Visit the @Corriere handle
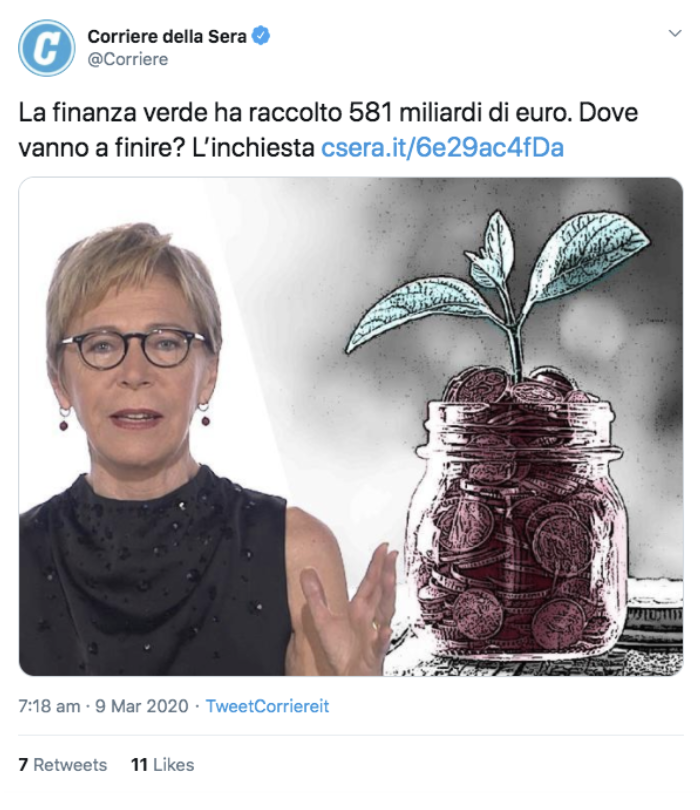700x810 pixels. 128,59
